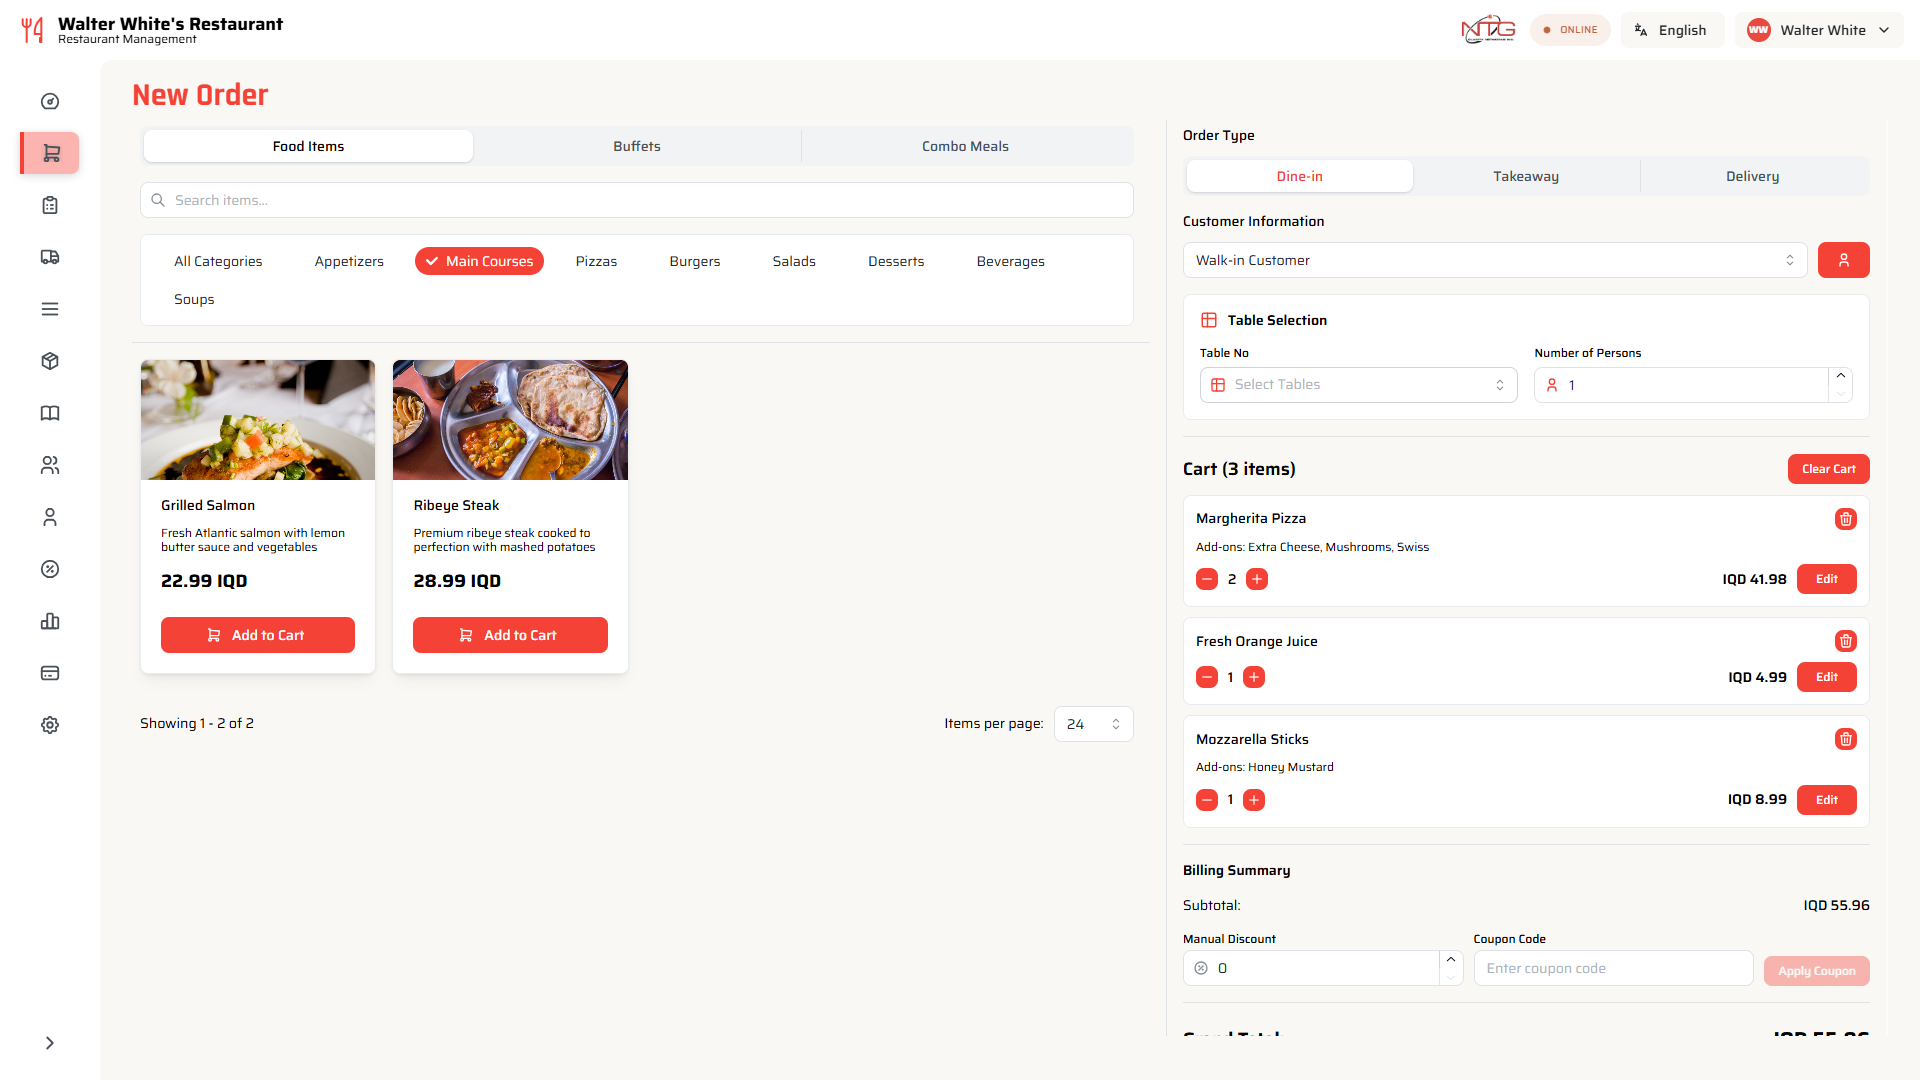Open the multiple users sidebar icon
The width and height of the screenshot is (1920, 1080).
[50, 465]
